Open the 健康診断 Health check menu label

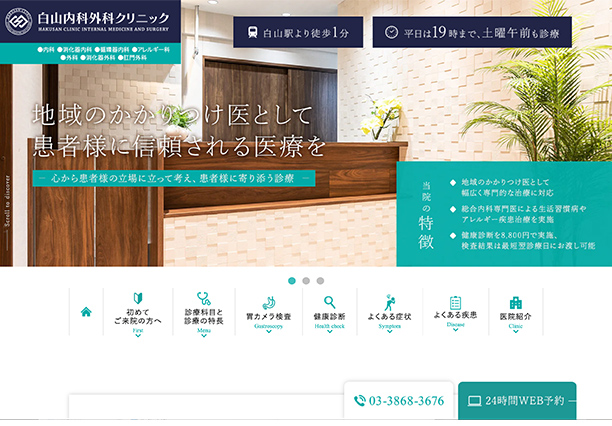(x=329, y=317)
